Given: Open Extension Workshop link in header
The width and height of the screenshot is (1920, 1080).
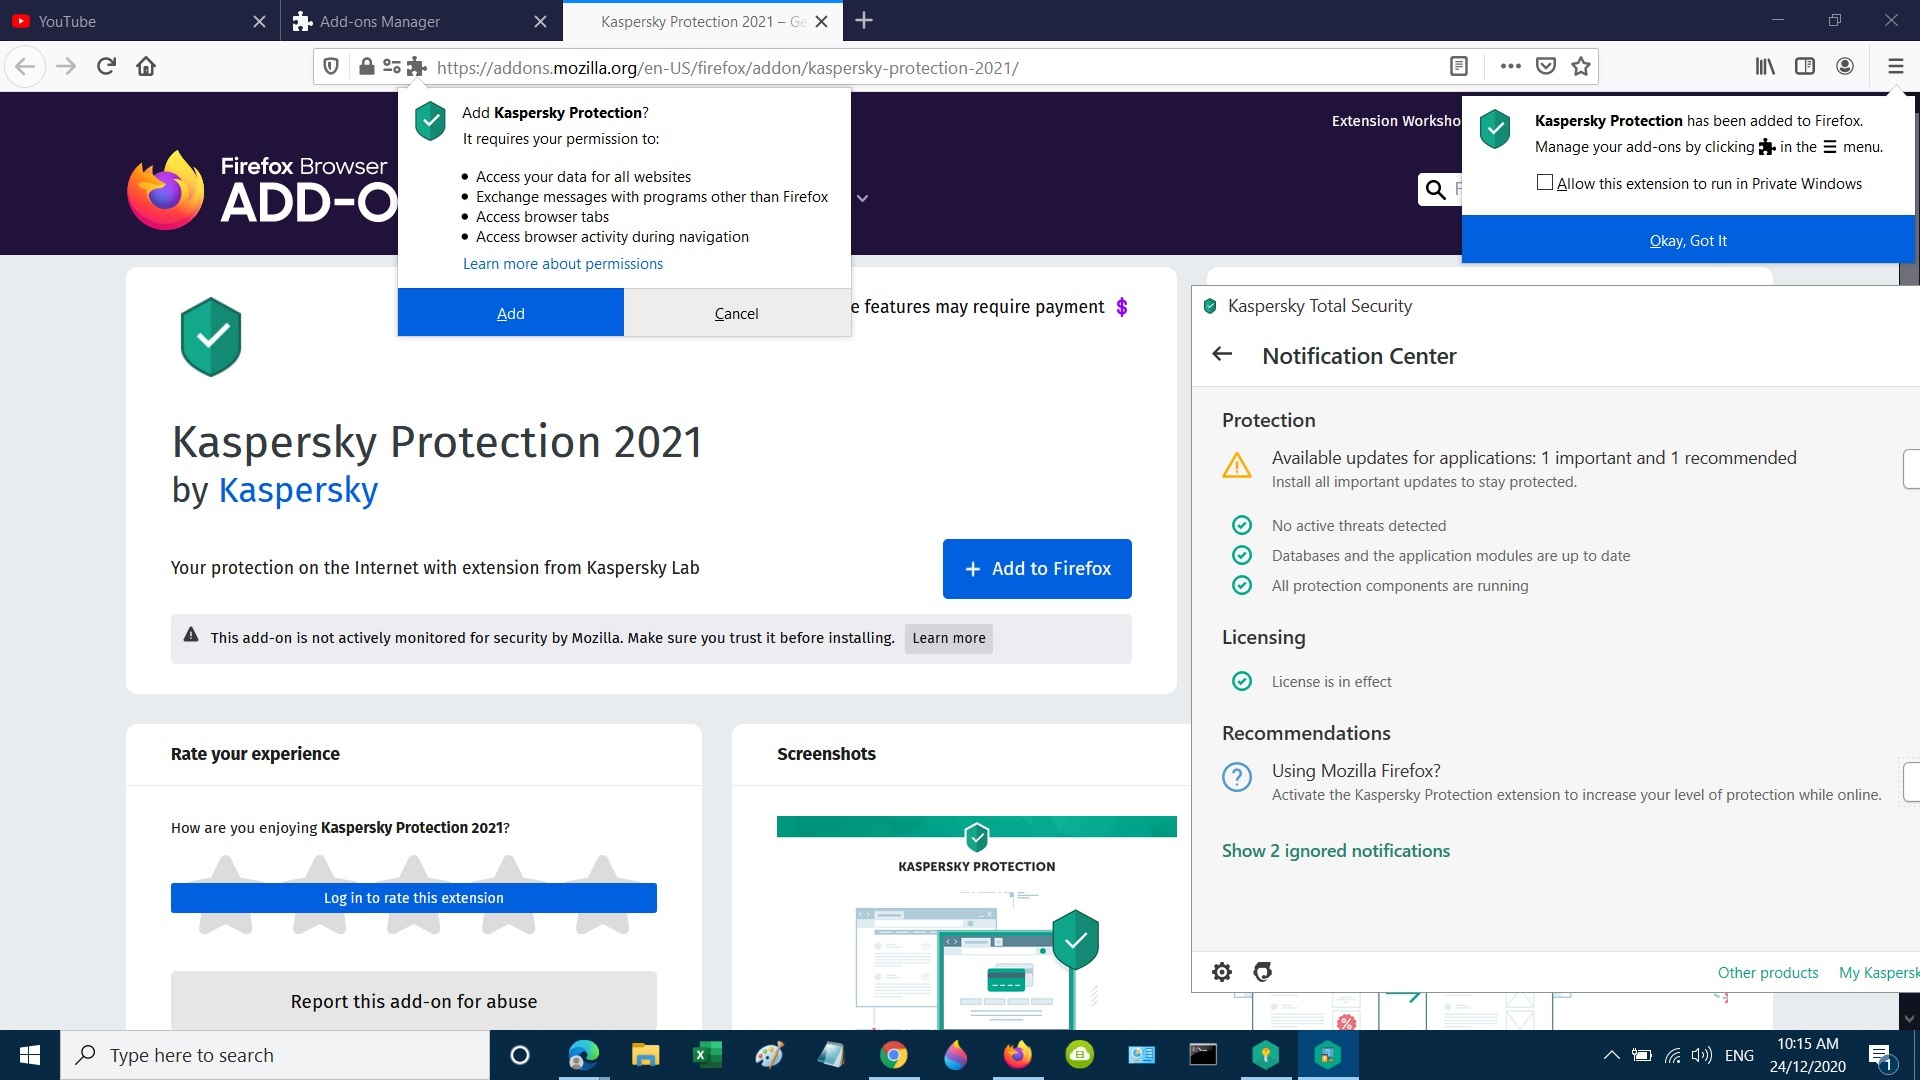Looking at the screenshot, I should click(1396, 121).
